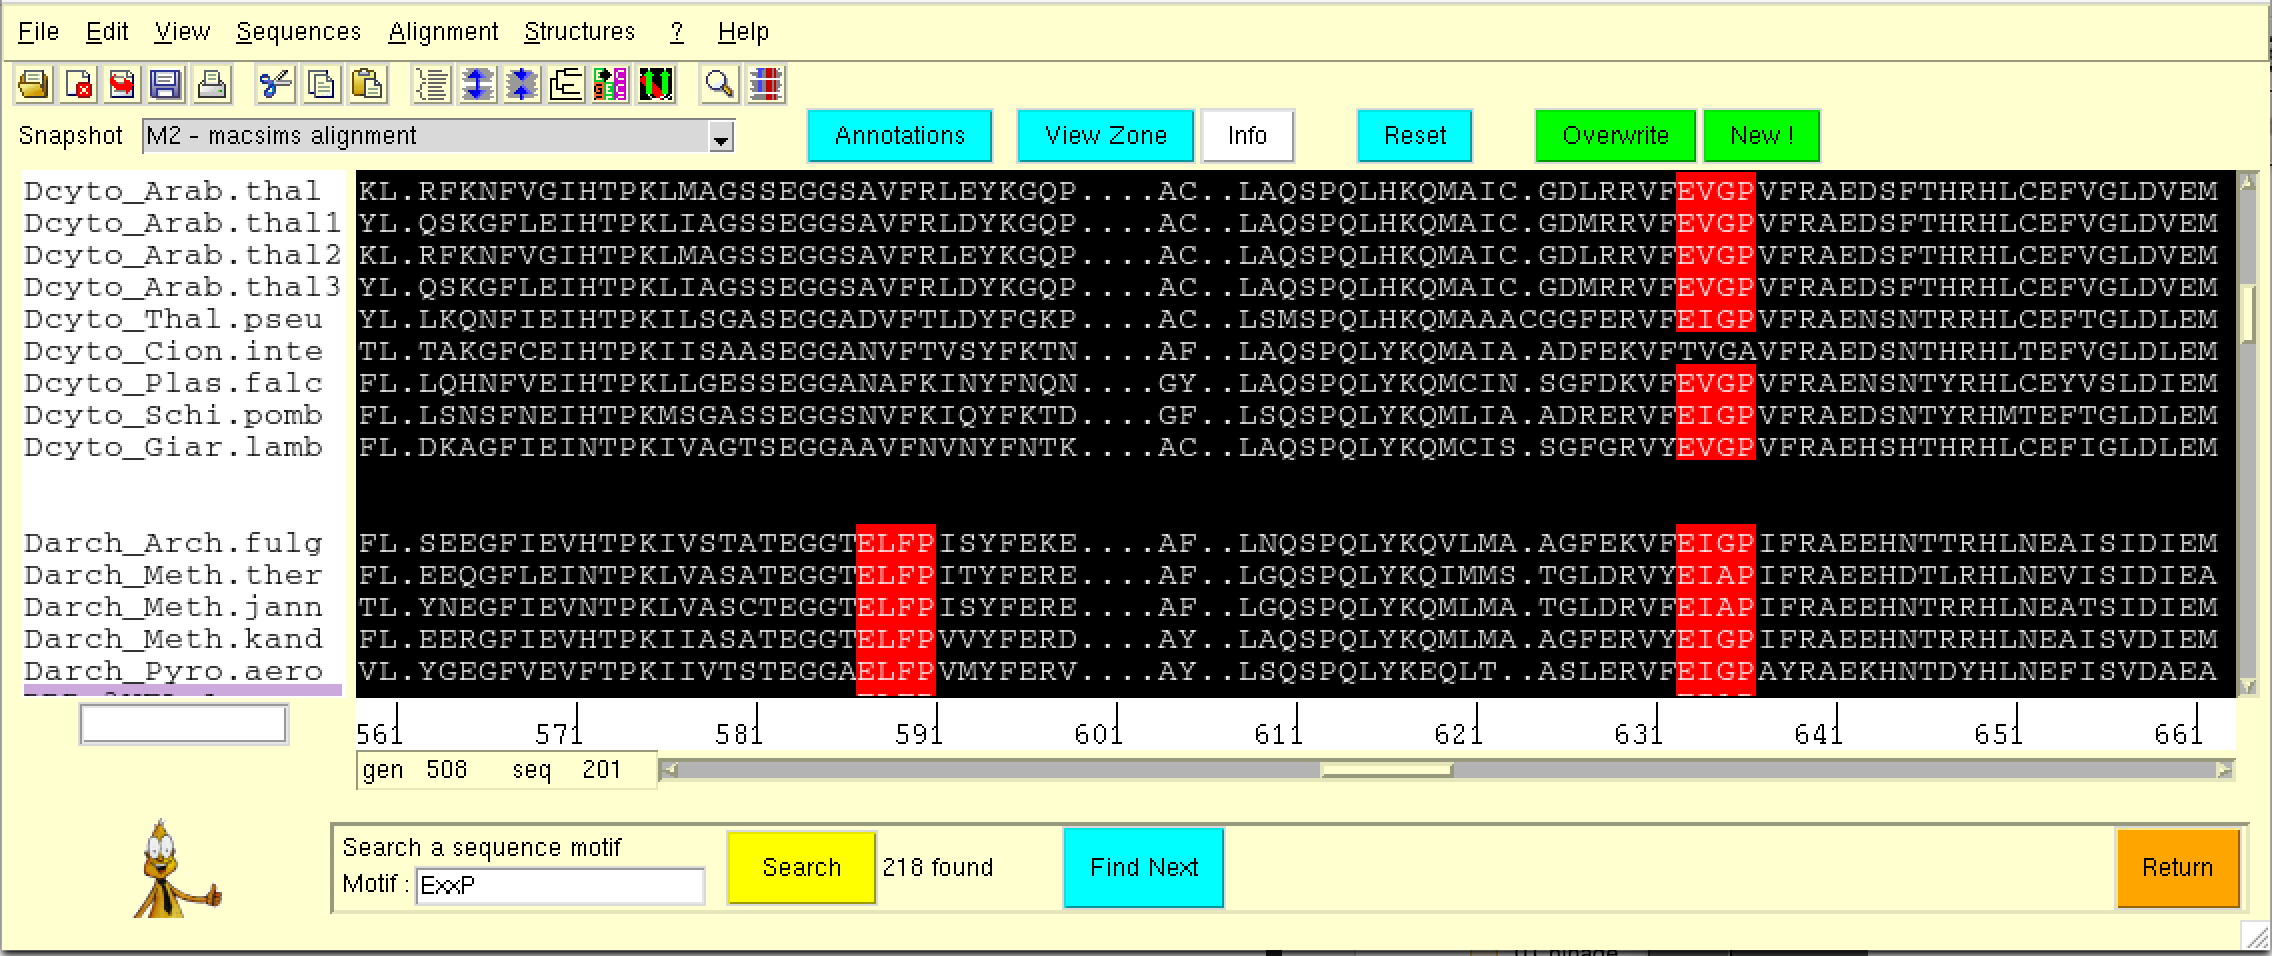The height and width of the screenshot is (956, 2272).
Task: Open the Snapshot dropdown list
Action: tap(720, 137)
